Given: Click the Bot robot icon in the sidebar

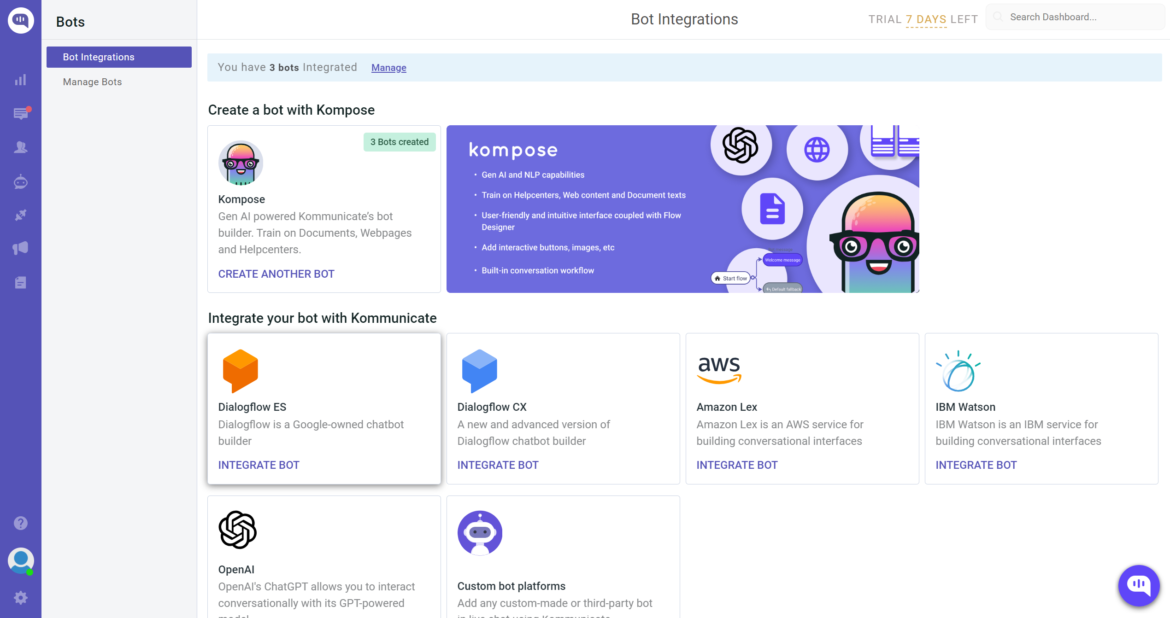Looking at the screenshot, I should 20,181.
